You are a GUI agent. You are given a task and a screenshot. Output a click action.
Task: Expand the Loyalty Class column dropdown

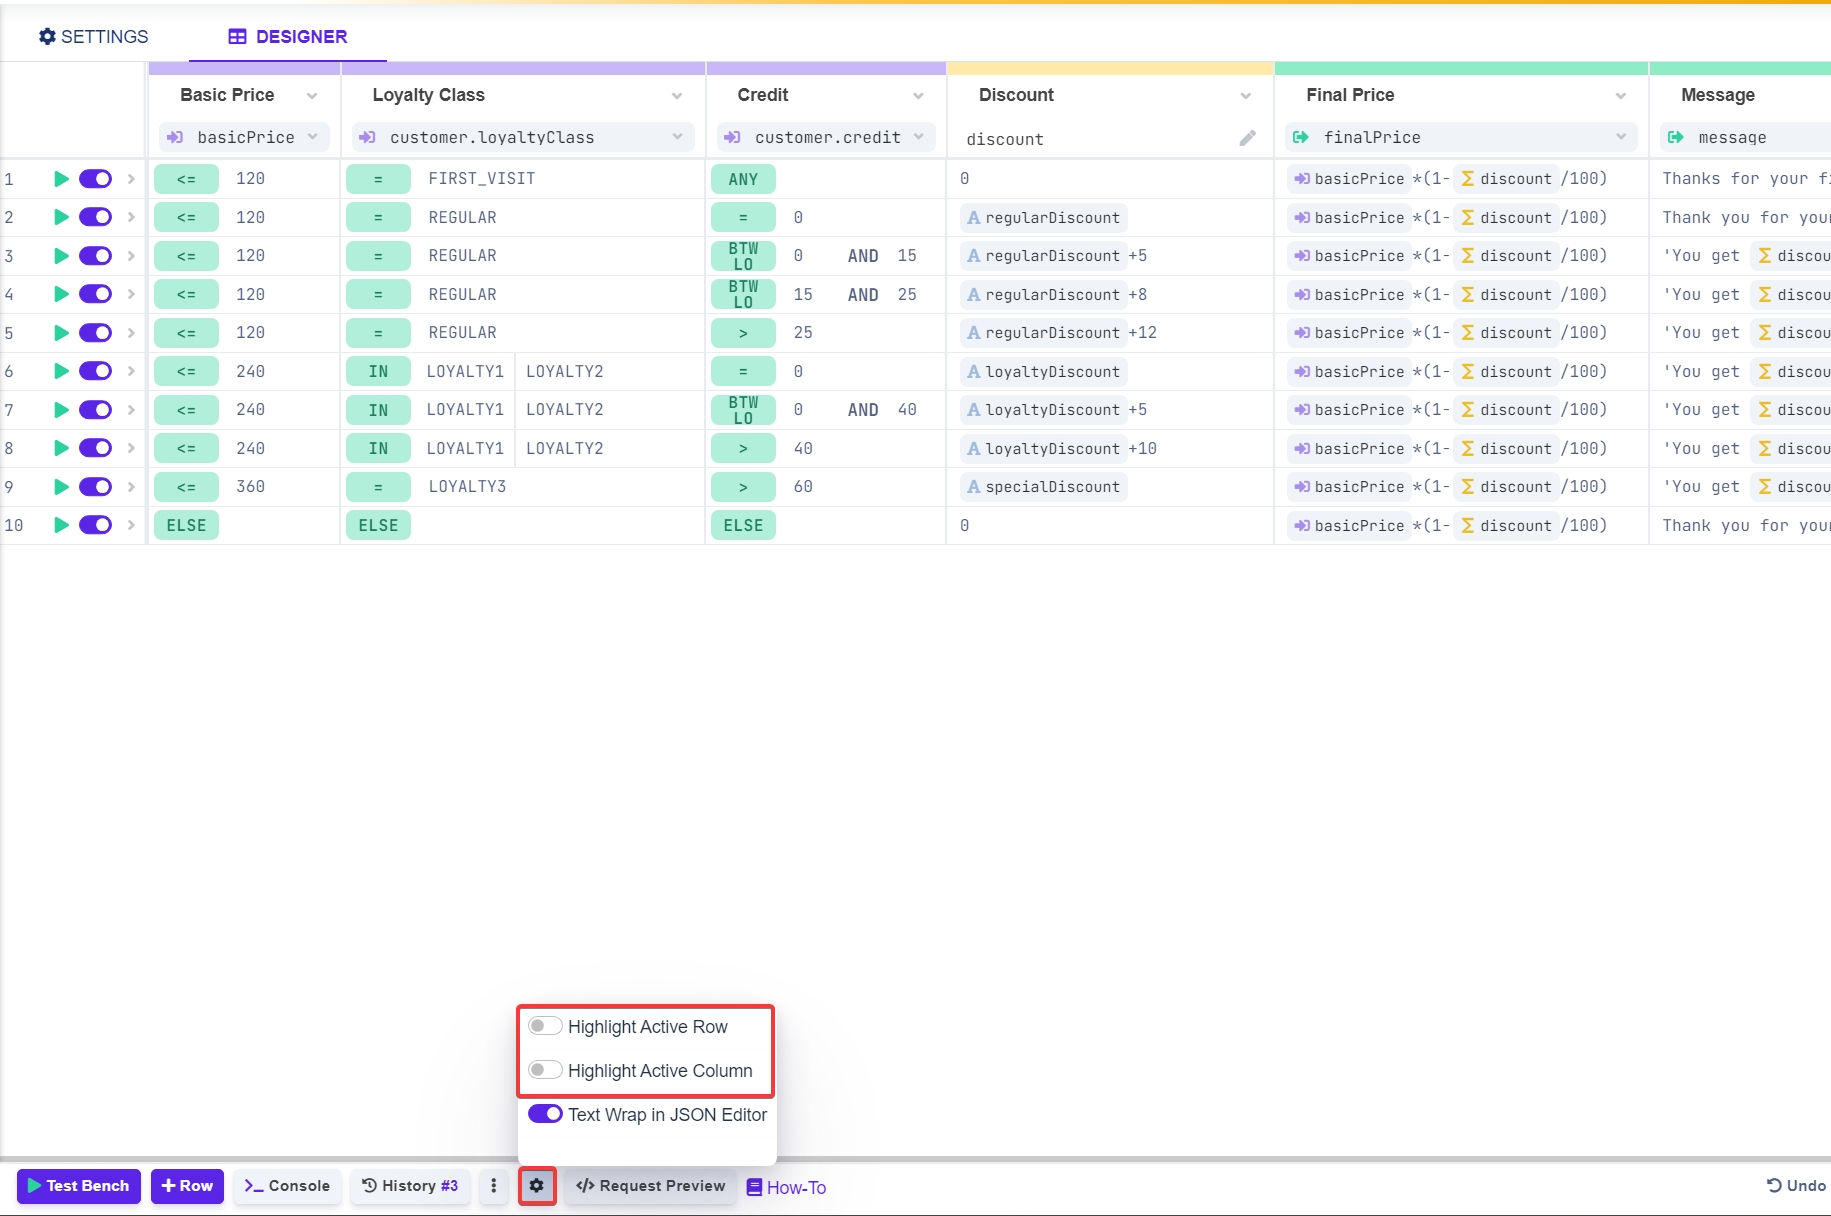677,96
